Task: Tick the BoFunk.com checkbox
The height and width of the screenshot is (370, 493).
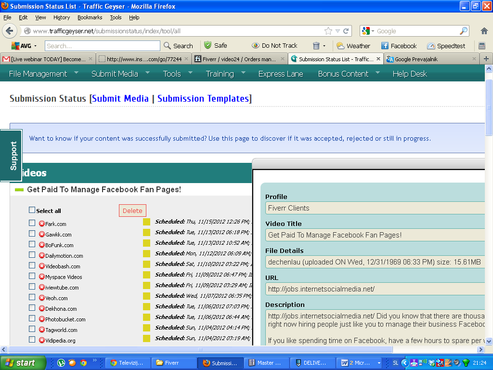Action: [x=32, y=244]
